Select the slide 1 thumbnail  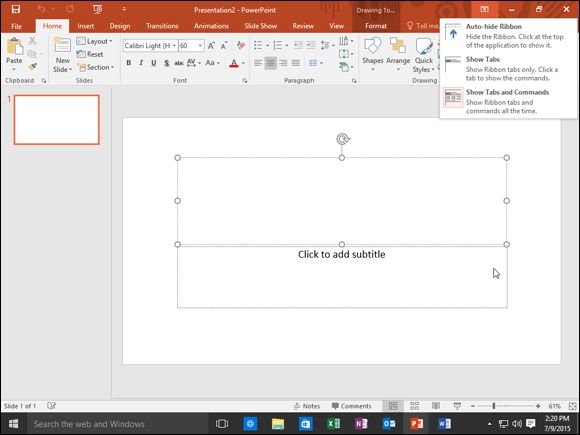(57, 119)
